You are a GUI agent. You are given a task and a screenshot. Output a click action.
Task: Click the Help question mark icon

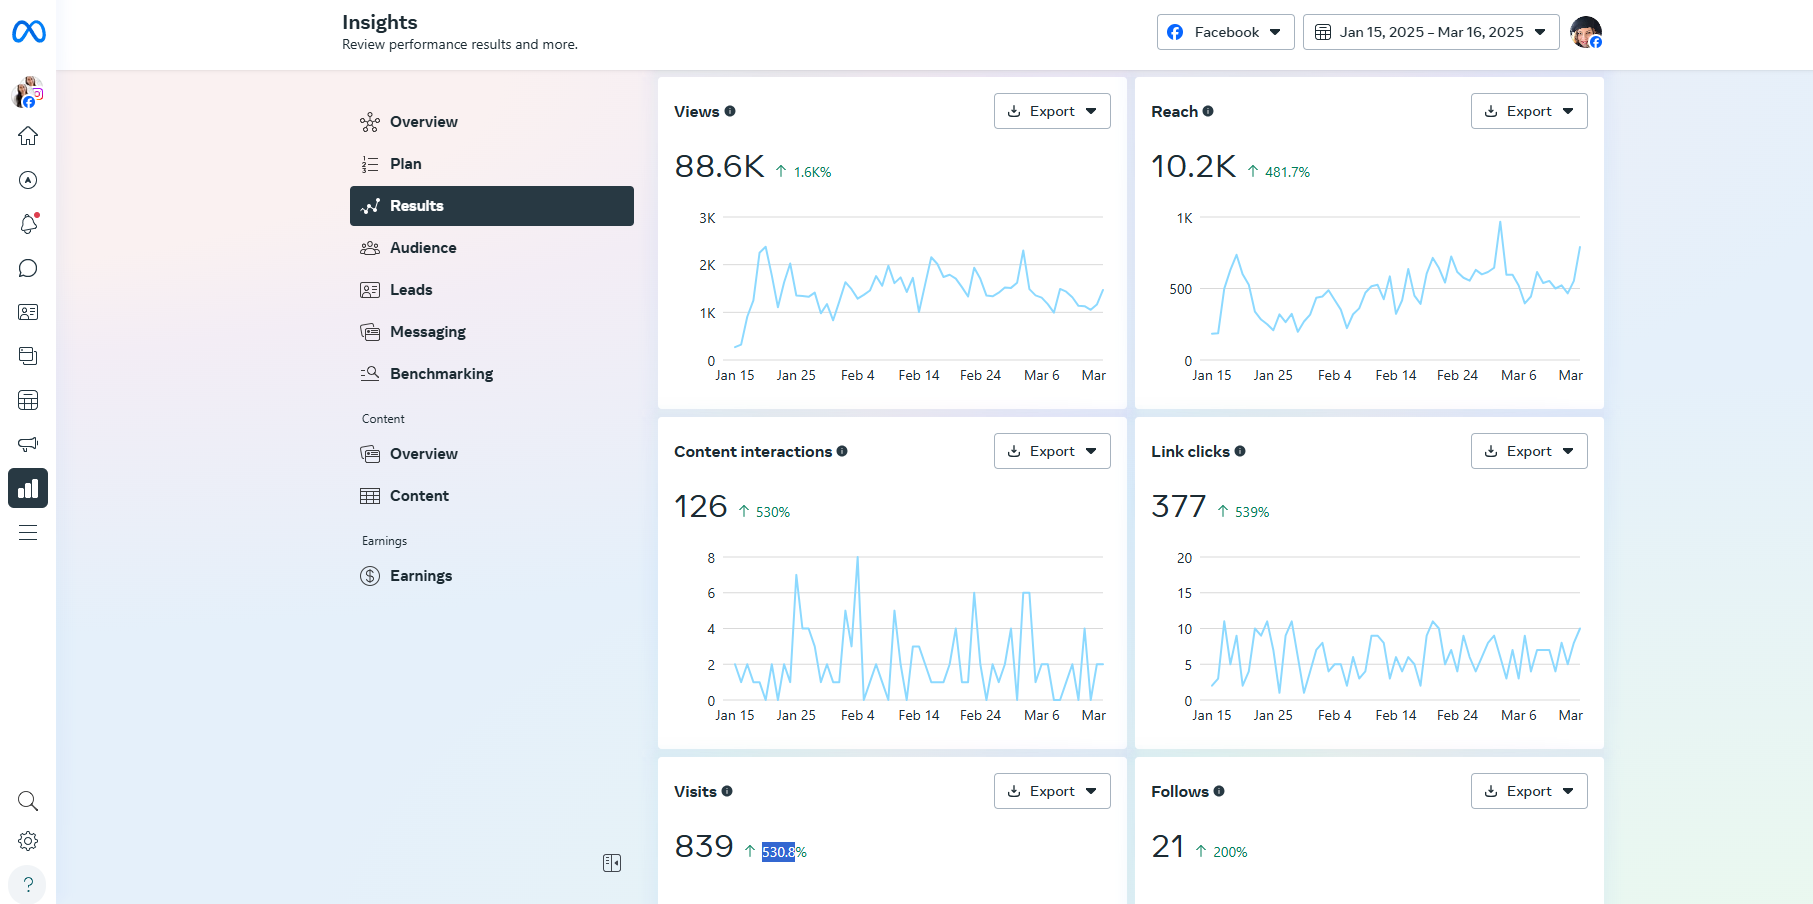(x=28, y=884)
